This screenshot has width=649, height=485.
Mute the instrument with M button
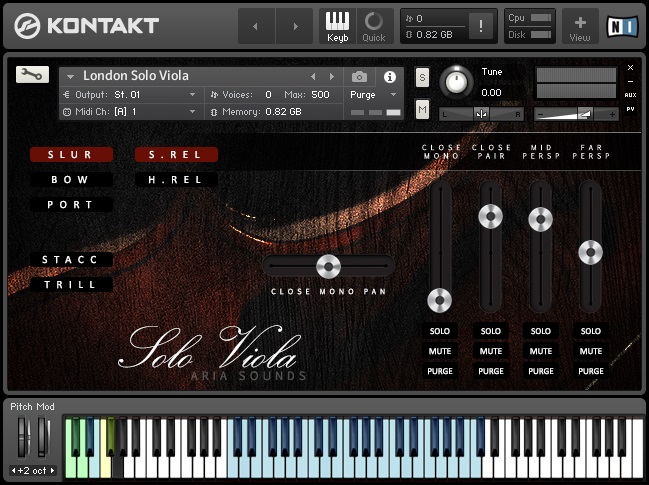point(422,110)
